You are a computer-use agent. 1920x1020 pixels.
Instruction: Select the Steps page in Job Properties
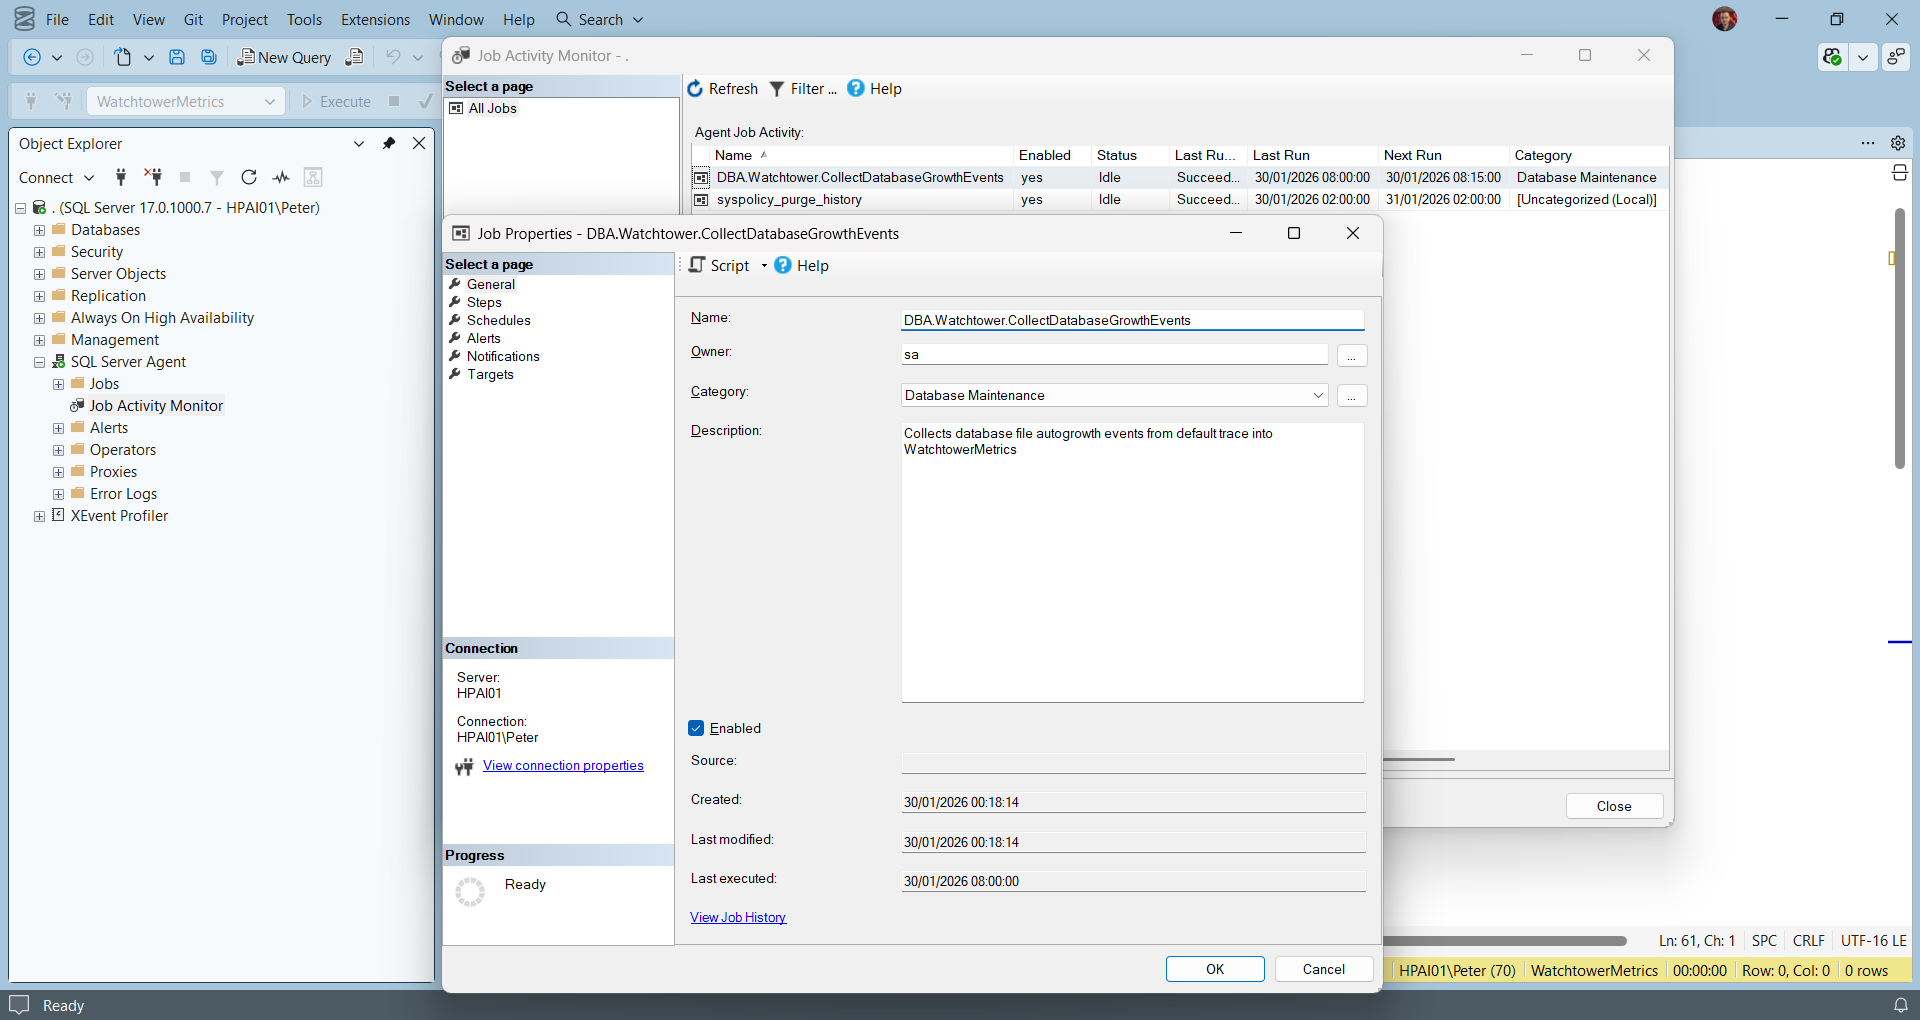(484, 302)
